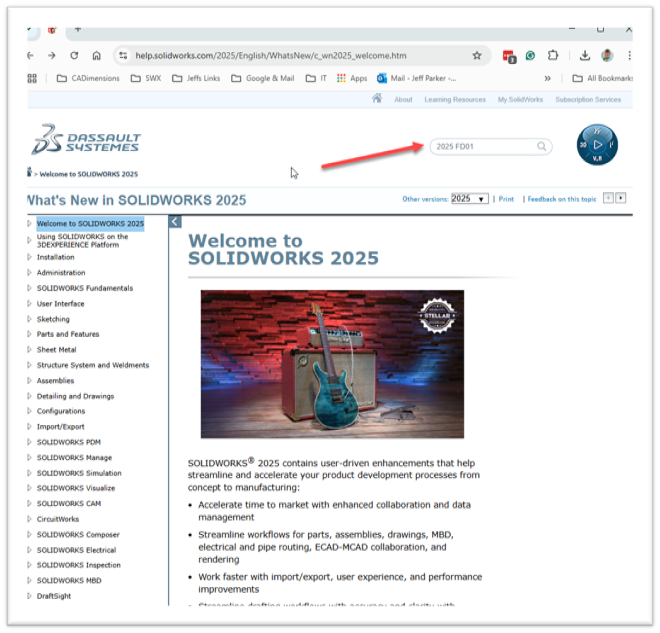Expand the Sketching topic
The image size is (660, 633).
(x=29, y=319)
